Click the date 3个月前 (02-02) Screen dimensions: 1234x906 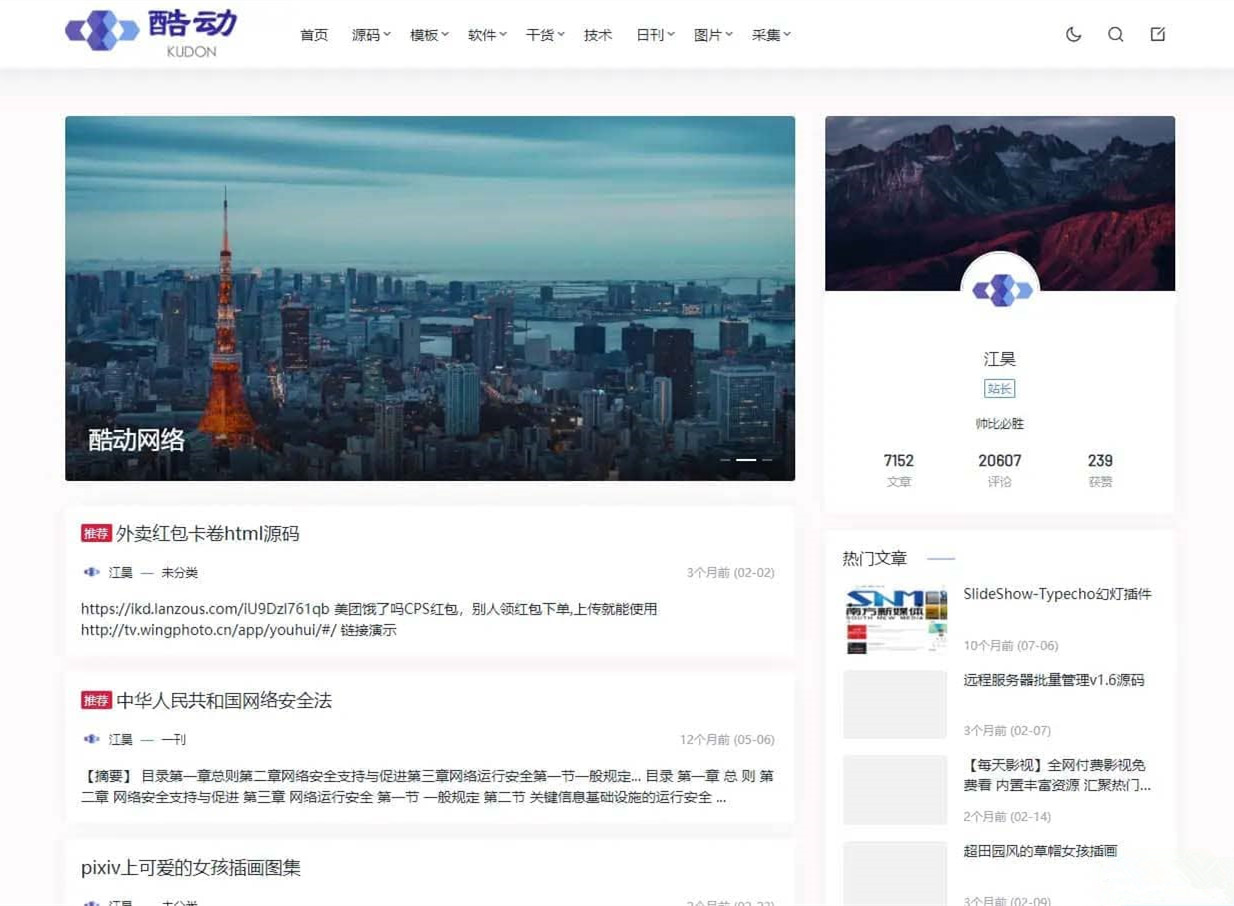730,573
